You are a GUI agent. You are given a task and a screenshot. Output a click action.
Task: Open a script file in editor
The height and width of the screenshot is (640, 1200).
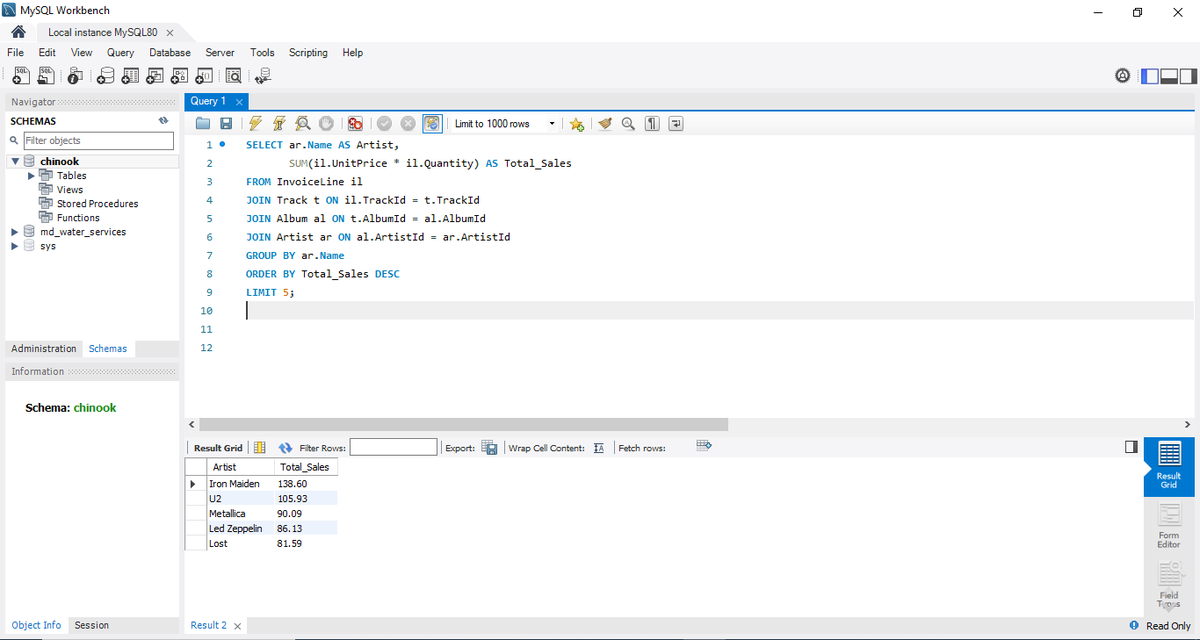(203, 124)
